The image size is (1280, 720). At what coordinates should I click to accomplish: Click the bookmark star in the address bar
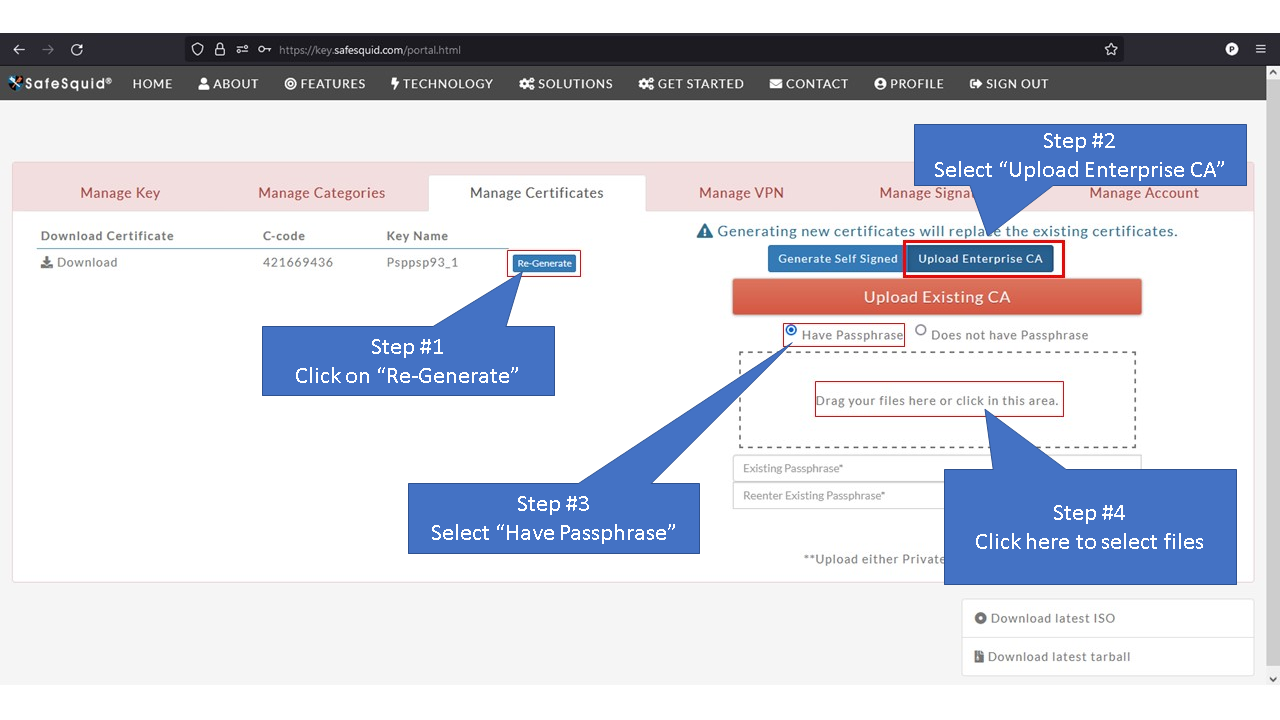(1110, 48)
